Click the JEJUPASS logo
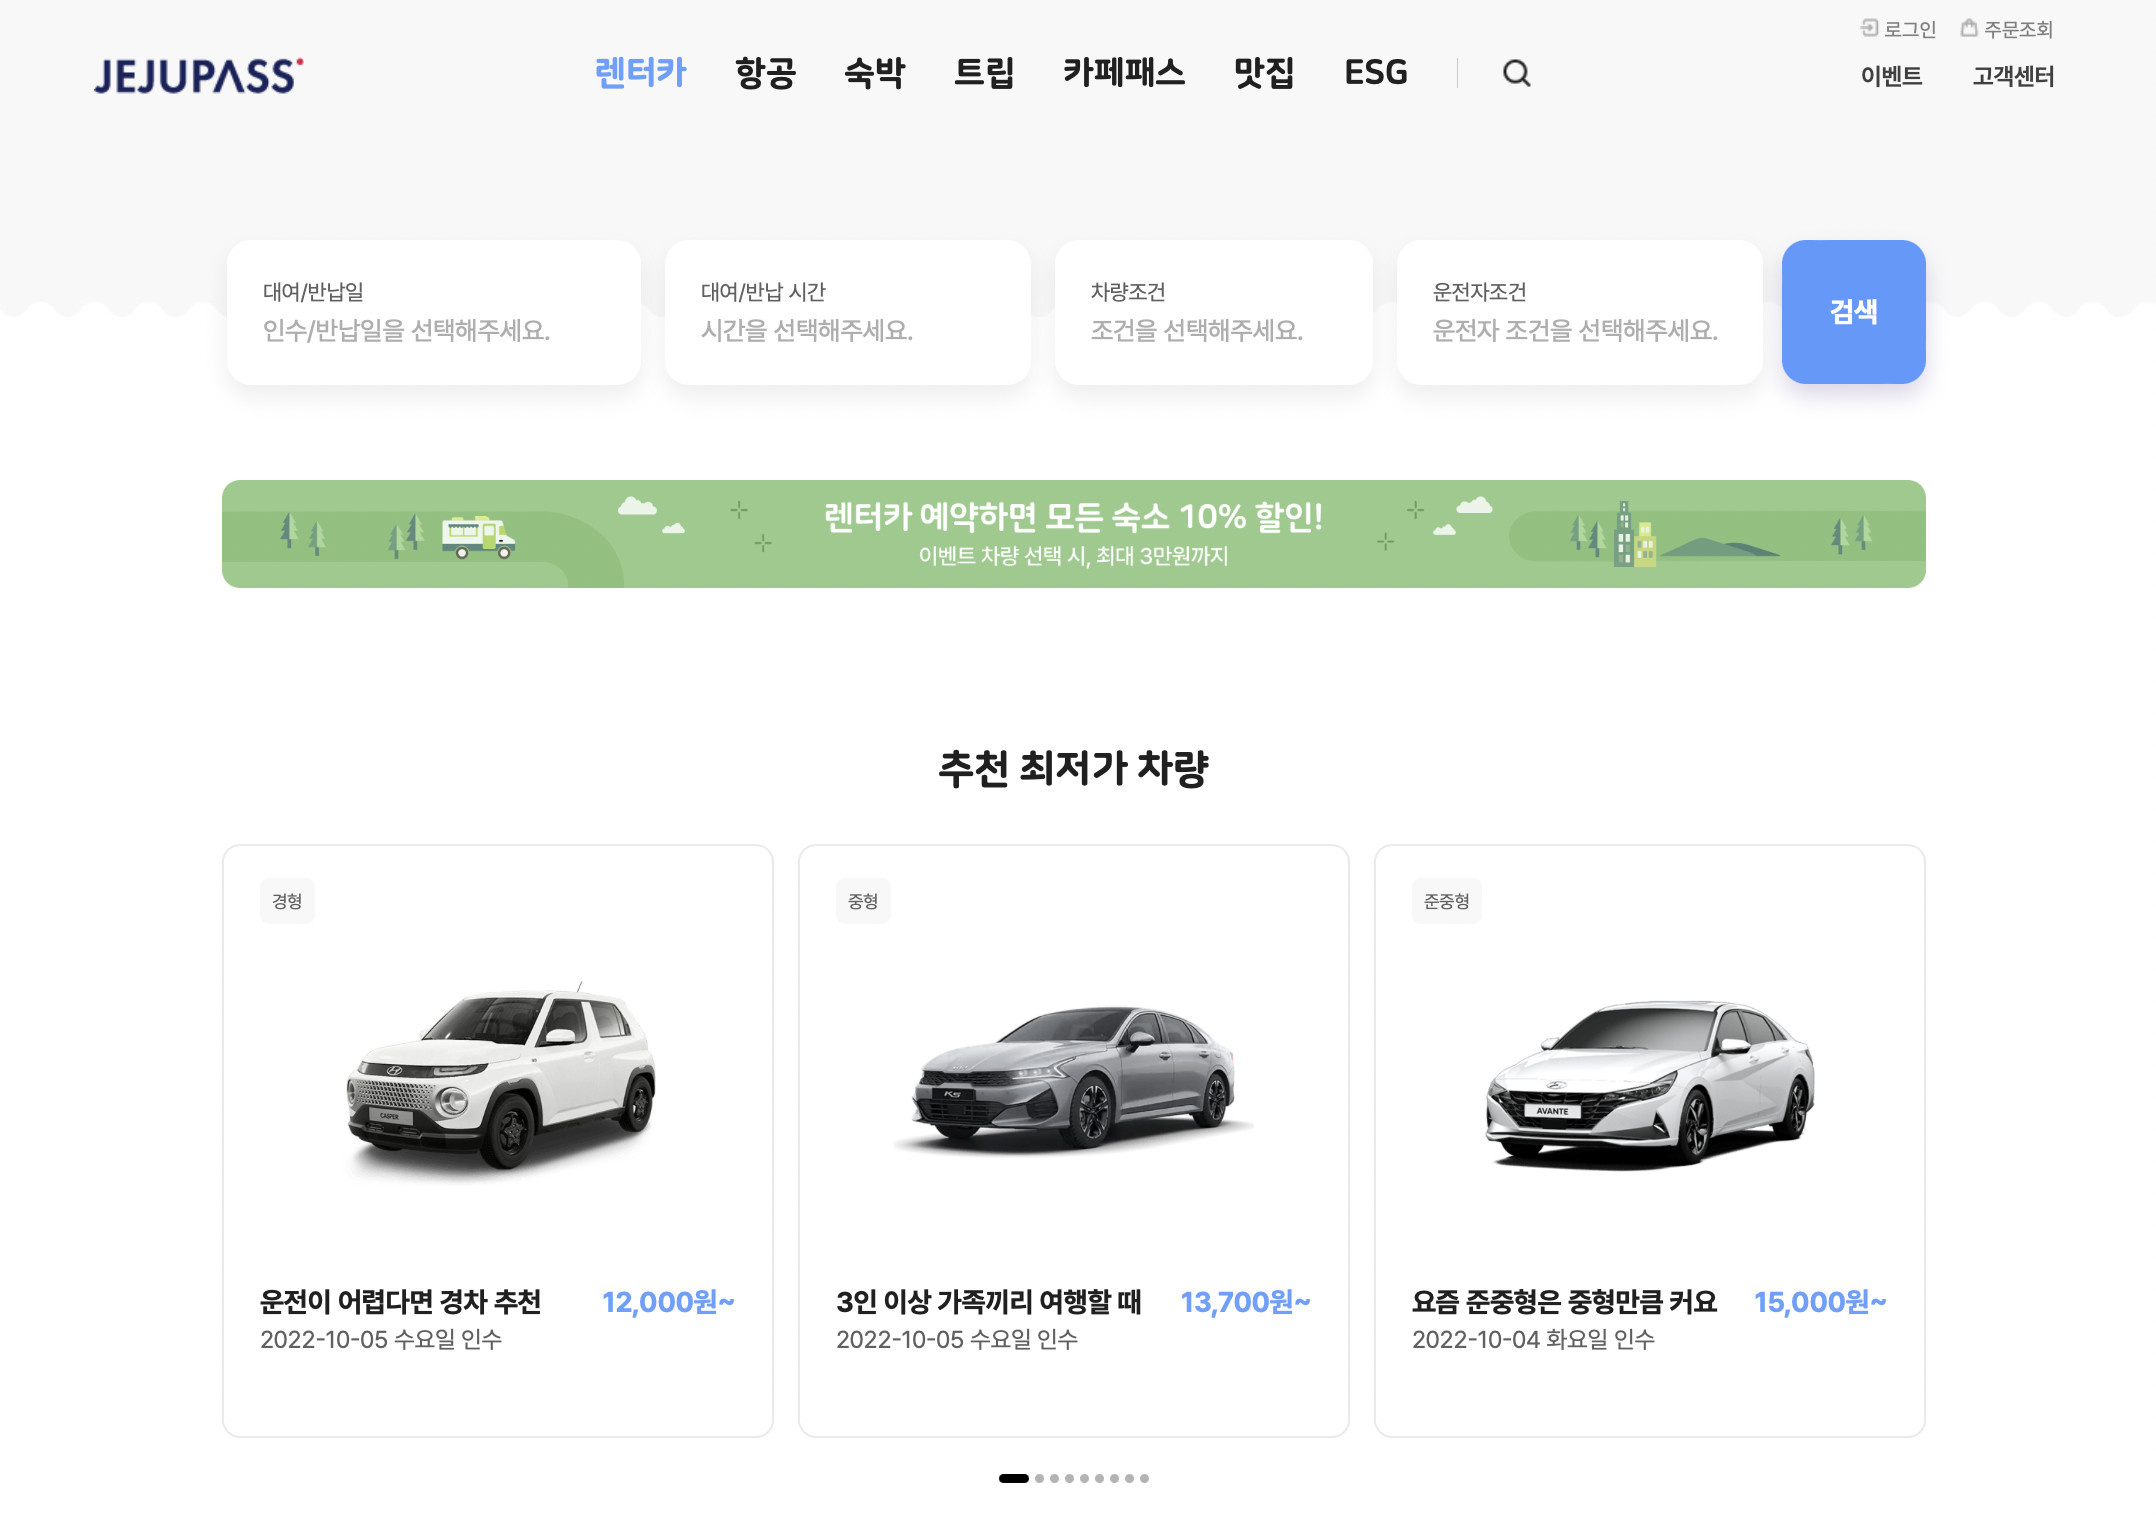Viewport: 2156px width, 1516px height. 199,76
